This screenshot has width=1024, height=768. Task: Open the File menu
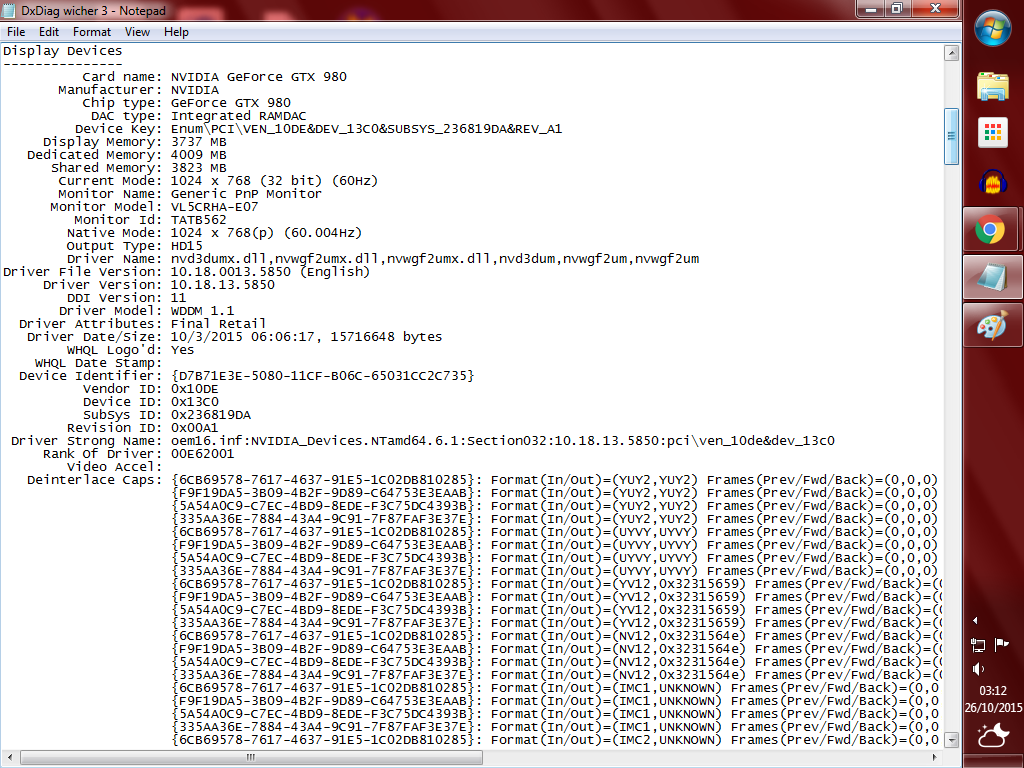pos(16,31)
